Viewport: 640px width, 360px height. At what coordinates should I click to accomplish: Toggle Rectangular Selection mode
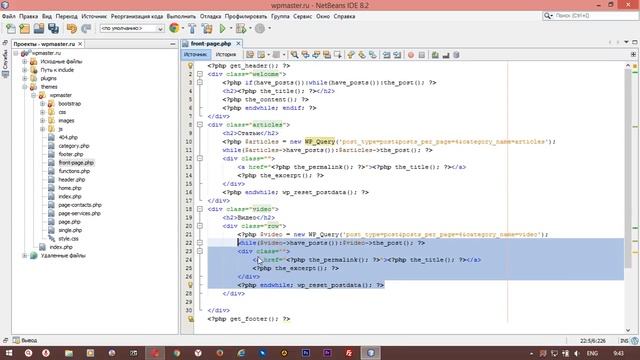point(338,55)
